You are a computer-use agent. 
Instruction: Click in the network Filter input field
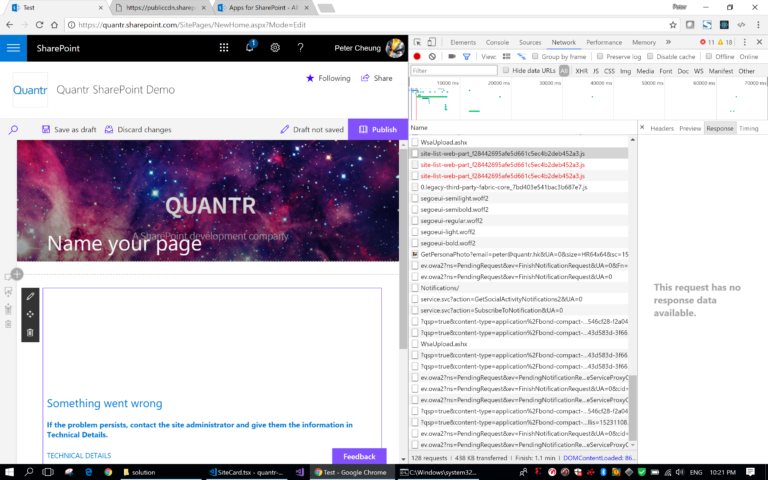pyautogui.click(x=454, y=71)
